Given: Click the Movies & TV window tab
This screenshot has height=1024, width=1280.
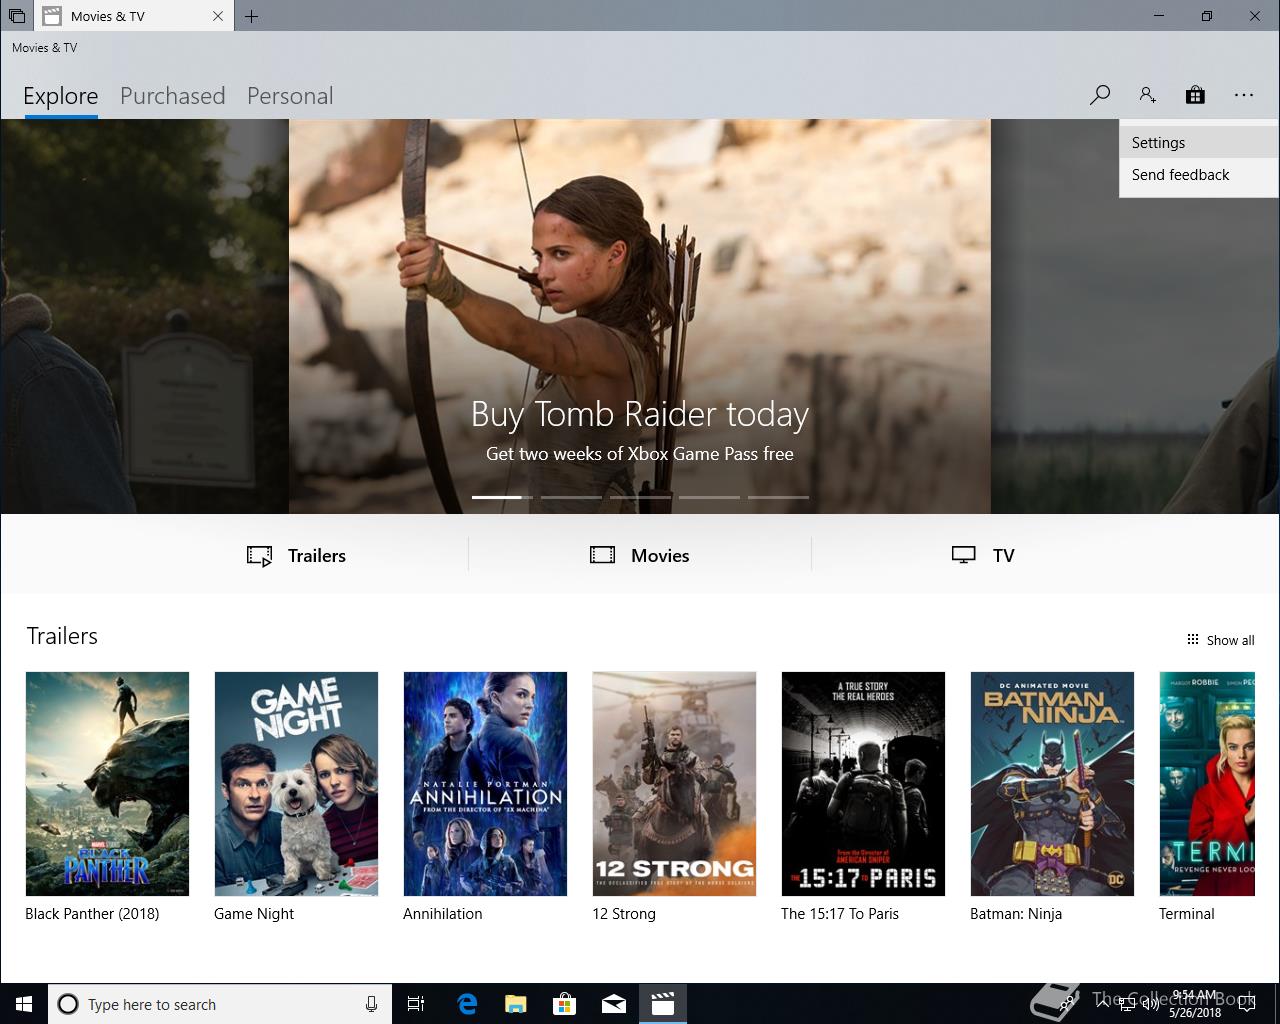Looking at the screenshot, I should tap(133, 16).
